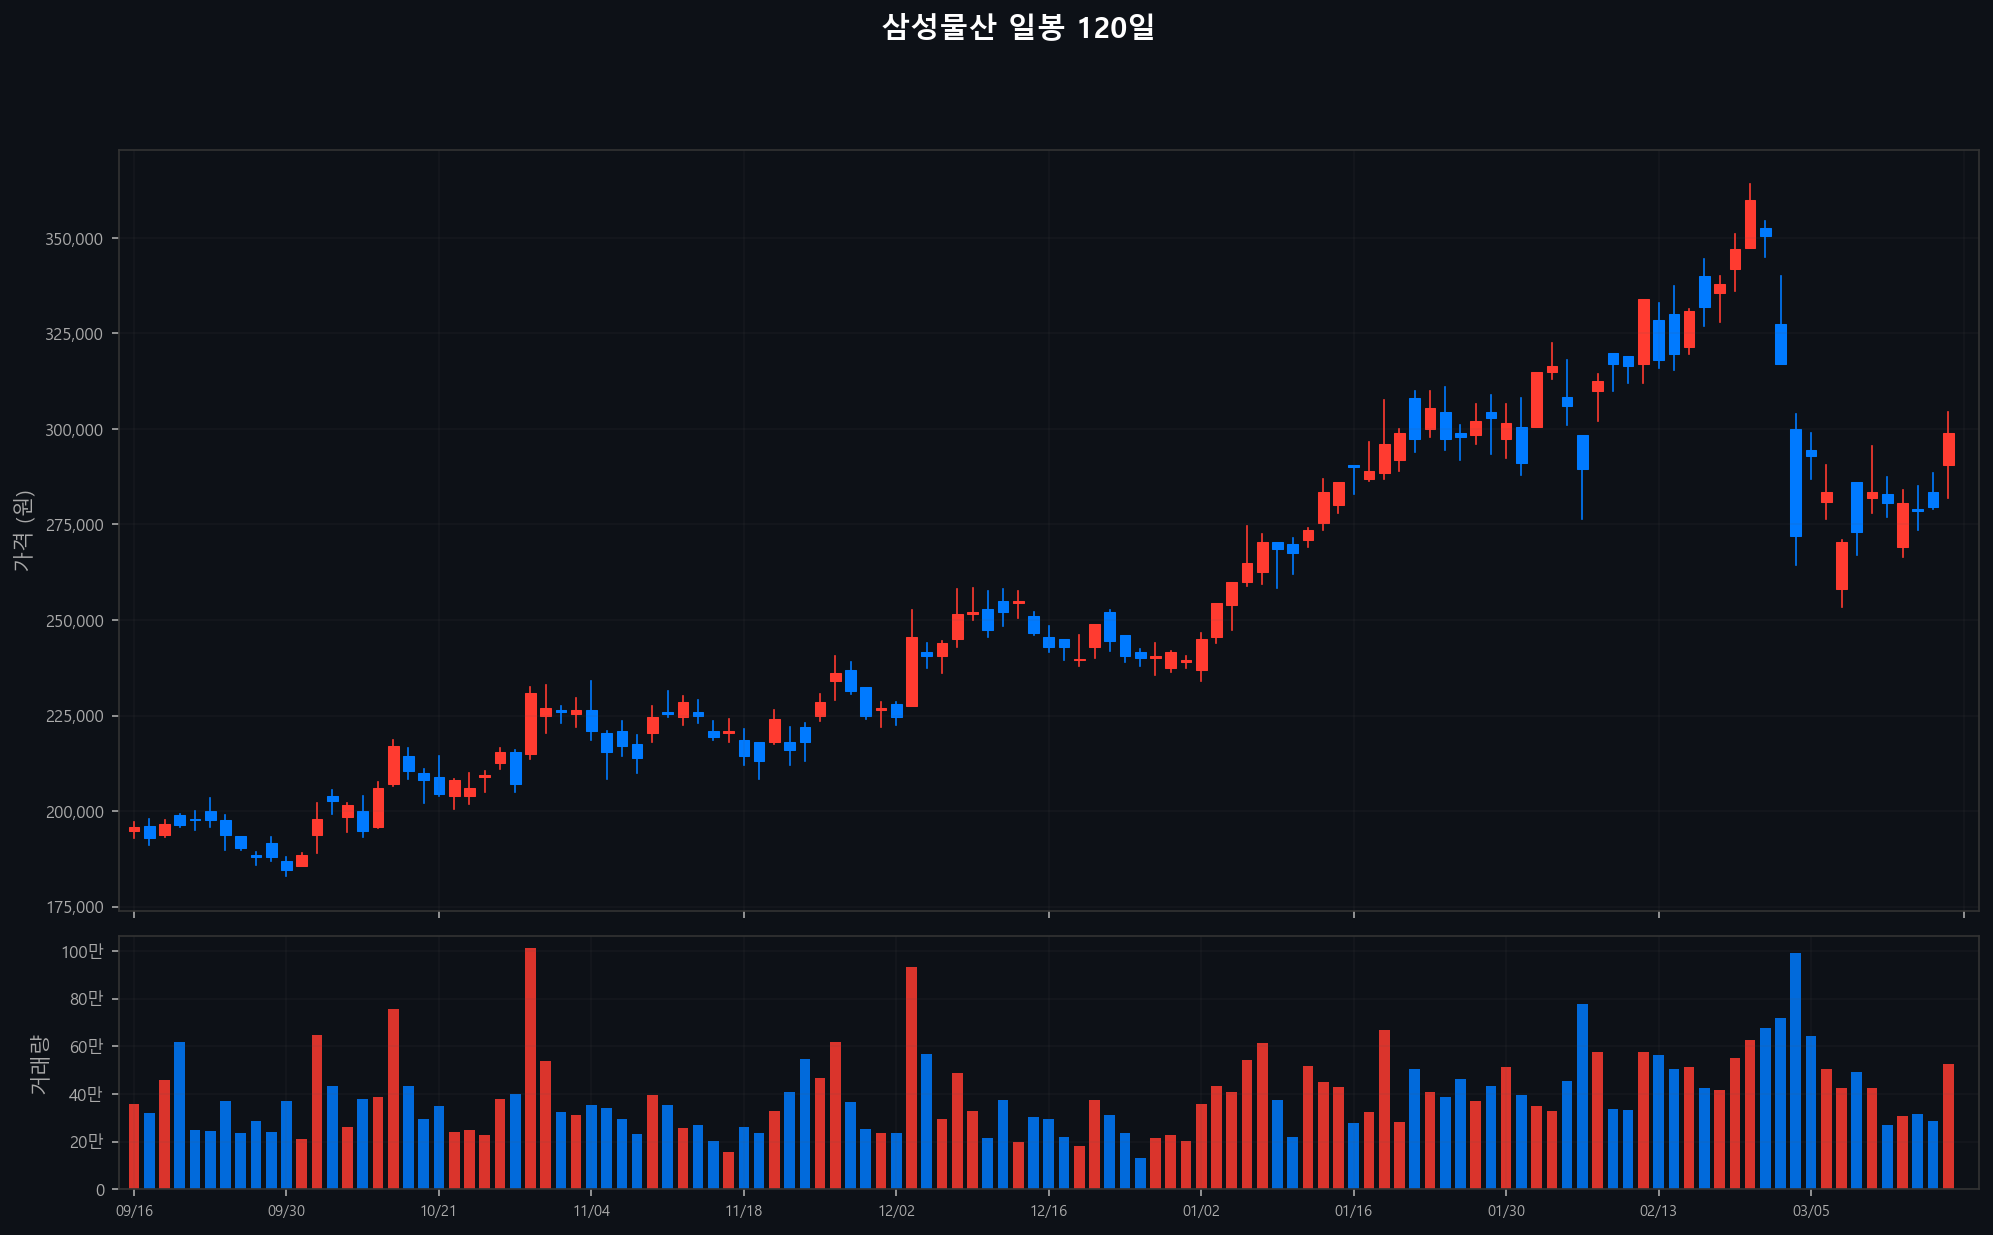The height and width of the screenshot is (1235, 1993).
Task: Click the 거래량 volume axis title
Action: pos(38,1064)
